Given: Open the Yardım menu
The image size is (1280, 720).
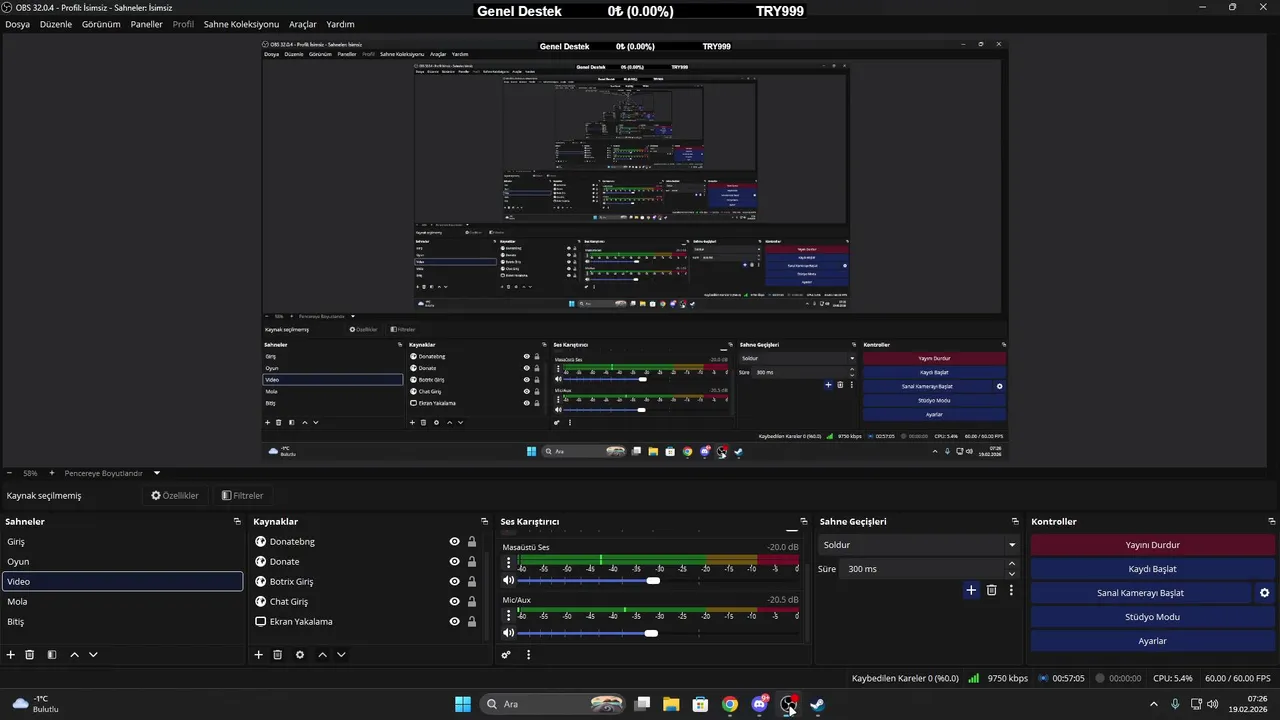Looking at the screenshot, I should [x=340, y=24].
